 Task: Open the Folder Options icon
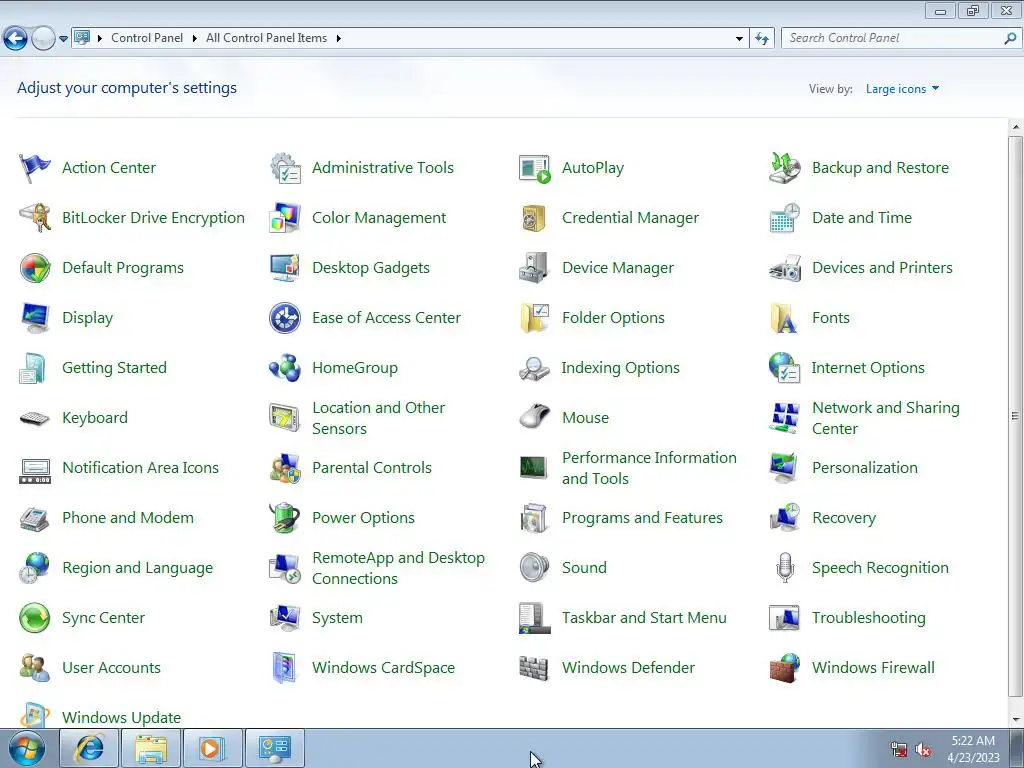[535, 318]
